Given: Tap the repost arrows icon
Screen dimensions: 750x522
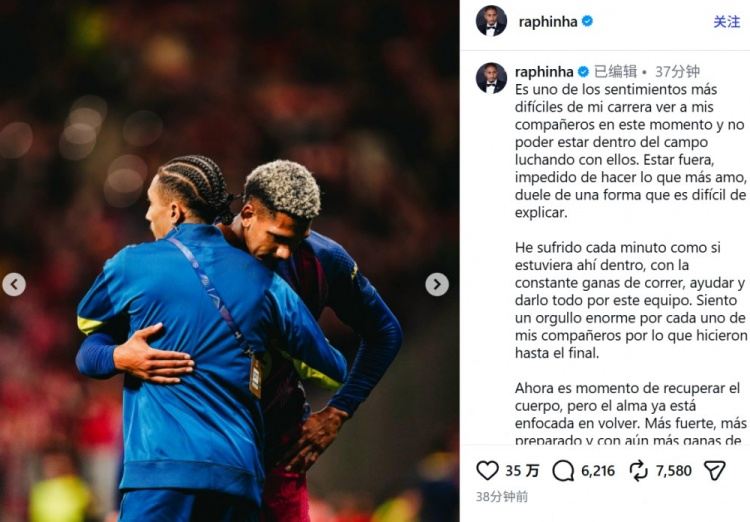Looking at the screenshot, I should [639, 471].
